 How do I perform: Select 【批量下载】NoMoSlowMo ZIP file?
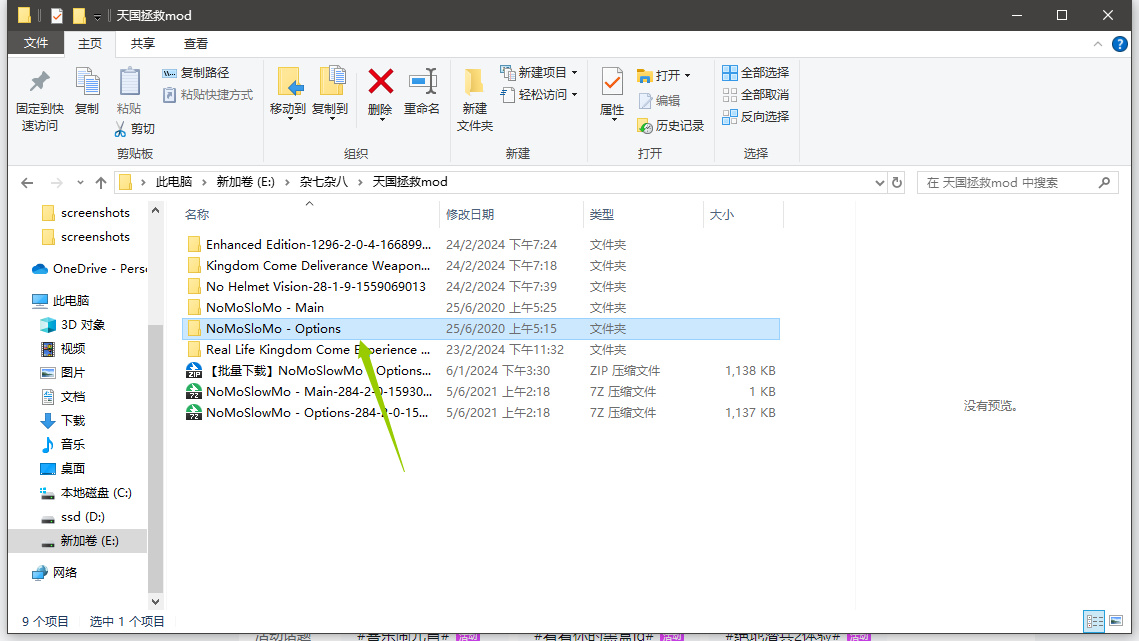pyautogui.click(x=480, y=371)
